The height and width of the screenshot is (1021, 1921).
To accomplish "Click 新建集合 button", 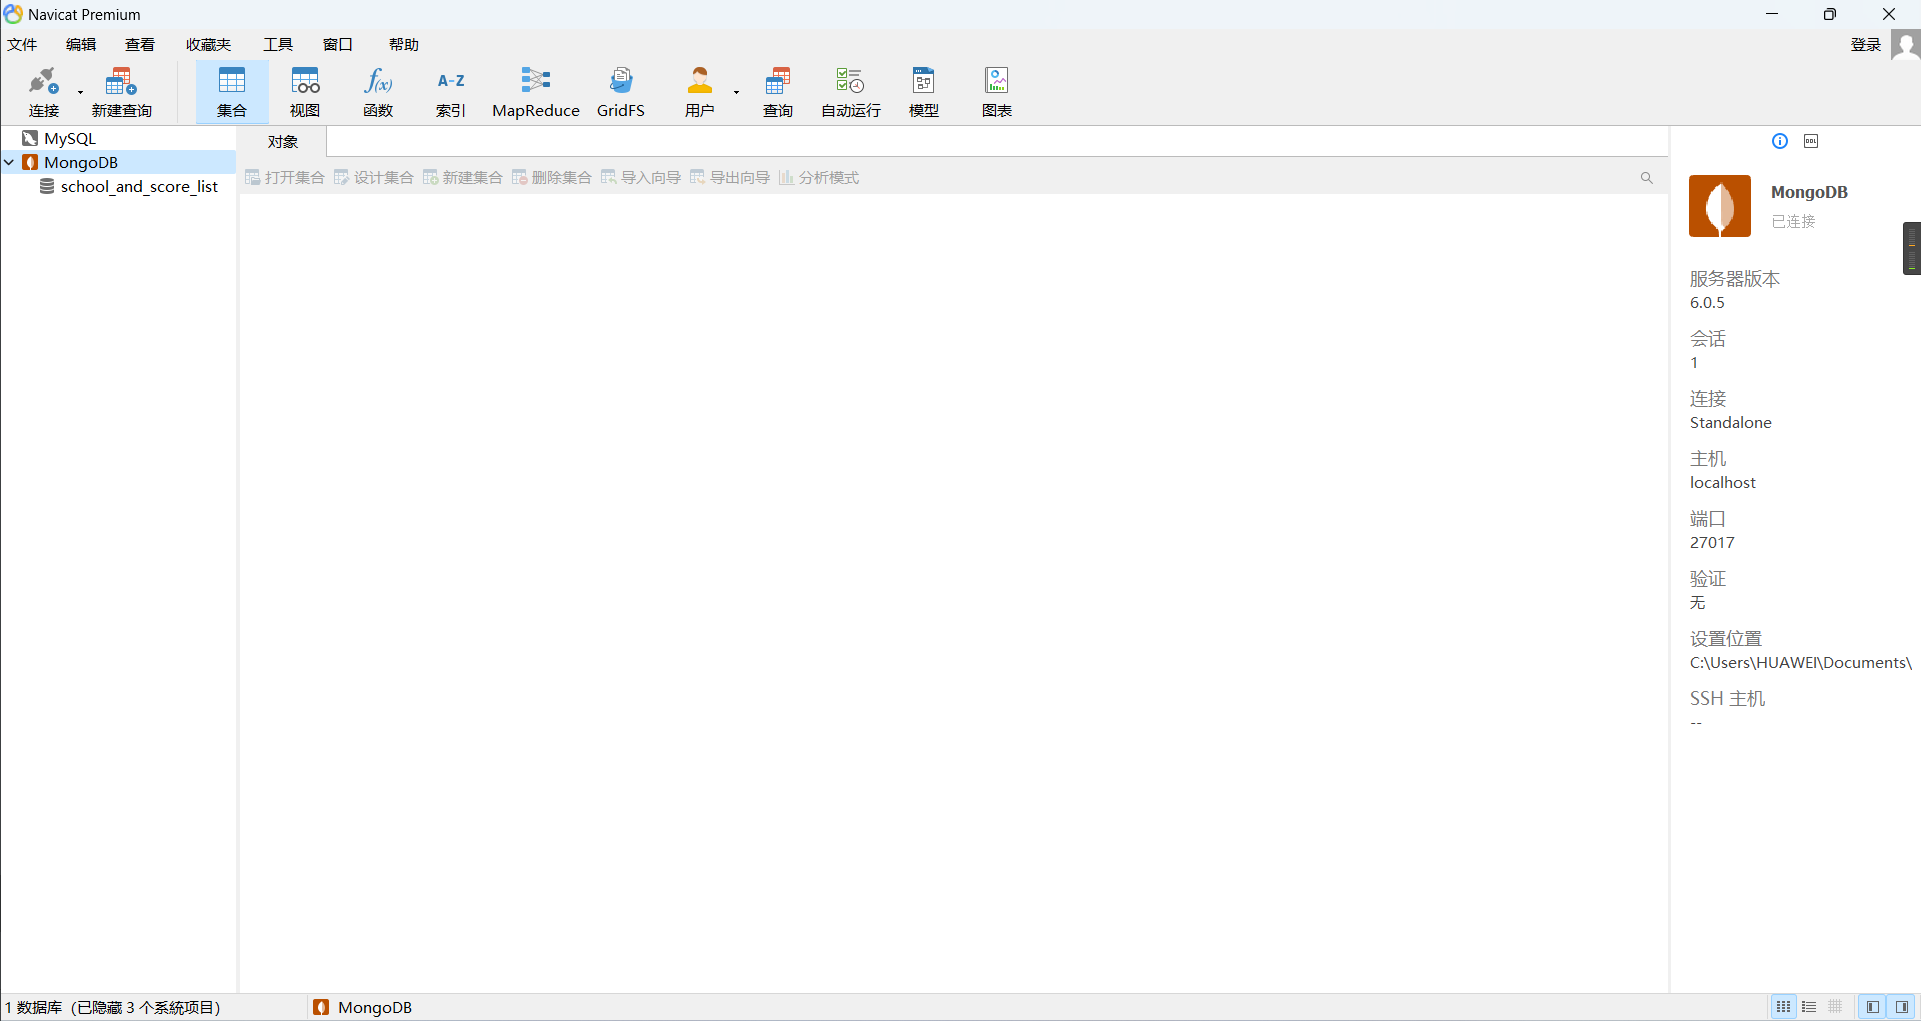I will pos(463,177).
